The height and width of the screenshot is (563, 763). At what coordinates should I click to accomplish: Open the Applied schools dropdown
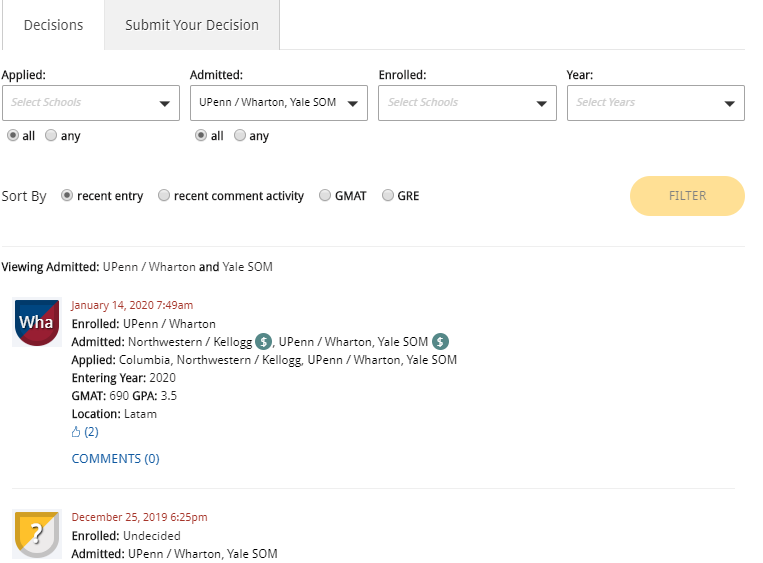click(91, 103)
